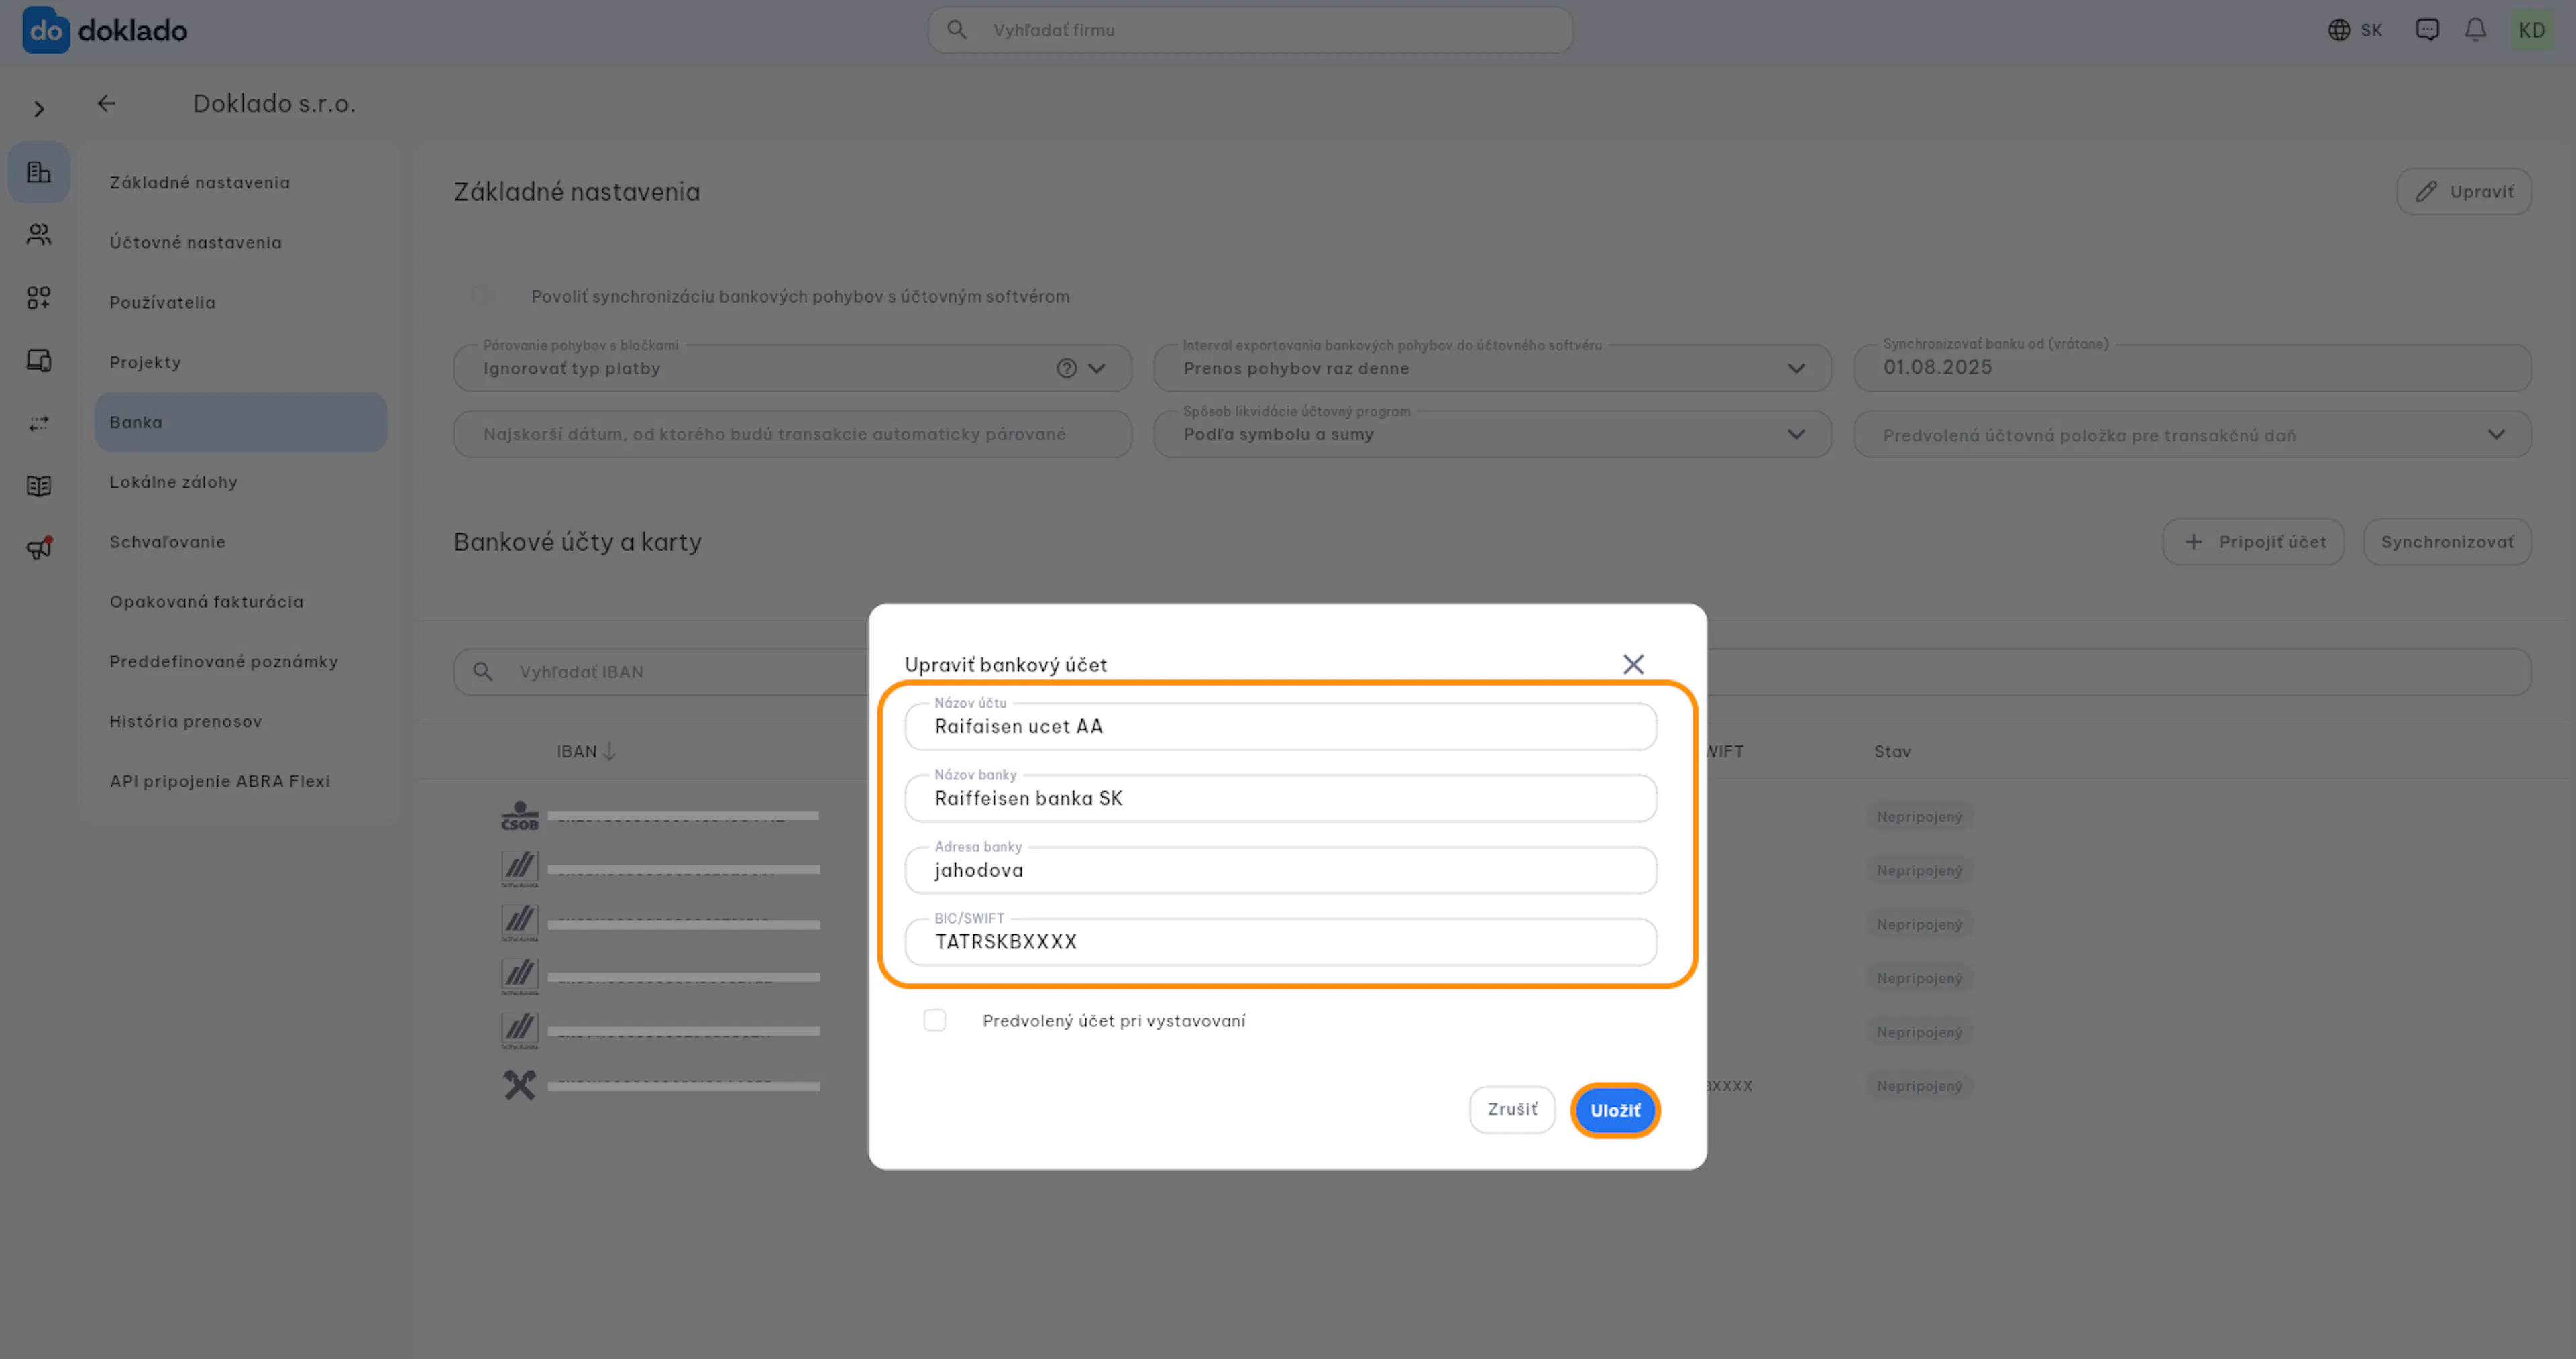Screen dimensions: 2576x1359
Task: Select Projekty menu item
Action: click(x=240, y=362)
